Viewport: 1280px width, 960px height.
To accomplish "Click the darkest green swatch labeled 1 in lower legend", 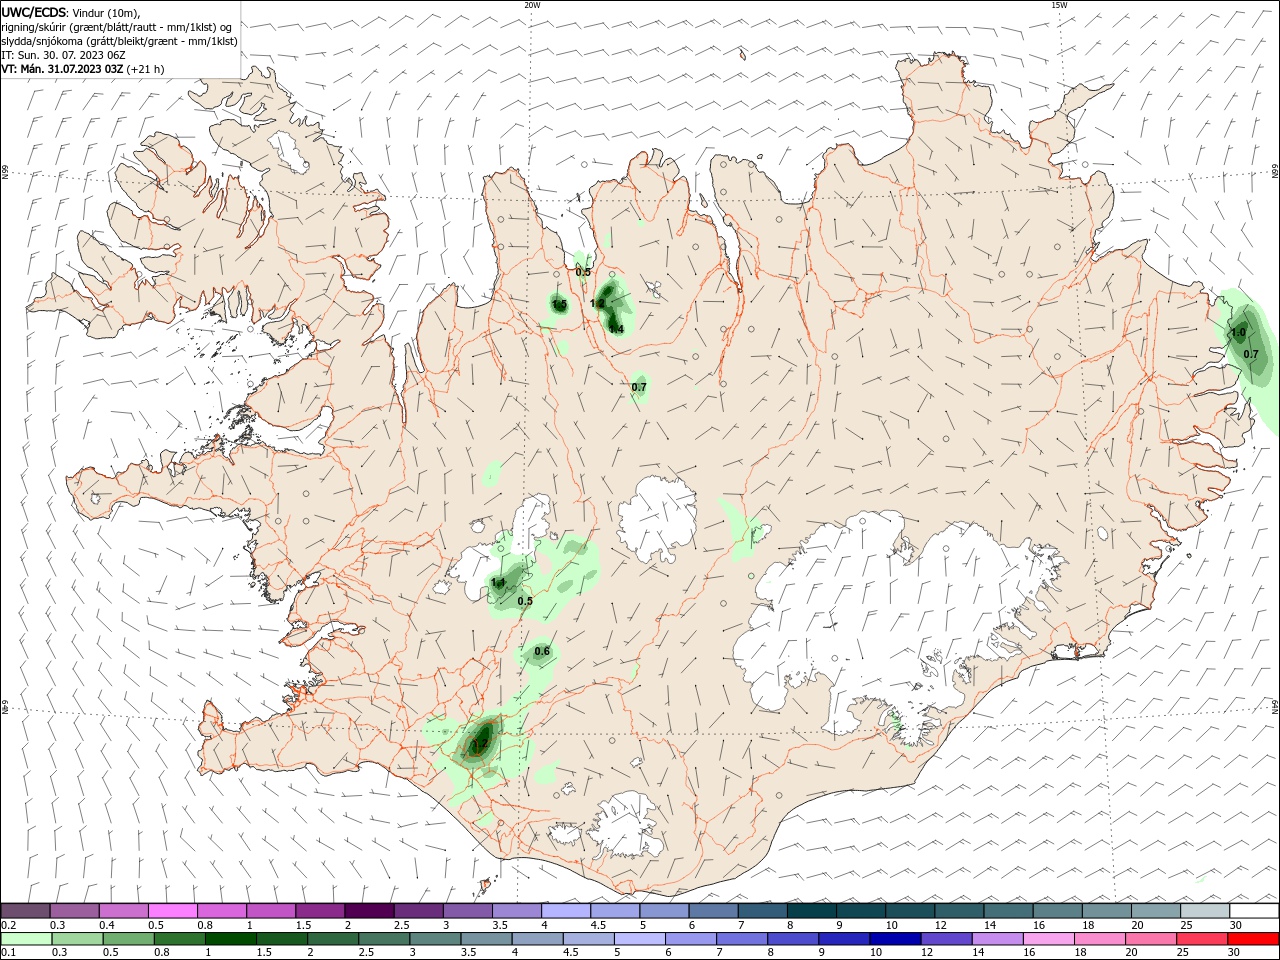I will click(x=231, y=939).
